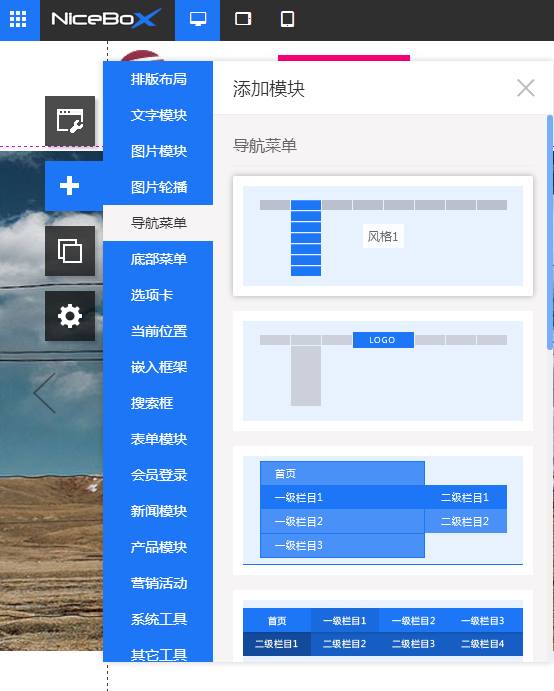Choose the 会员登录 category

click(x=158, y=475)
